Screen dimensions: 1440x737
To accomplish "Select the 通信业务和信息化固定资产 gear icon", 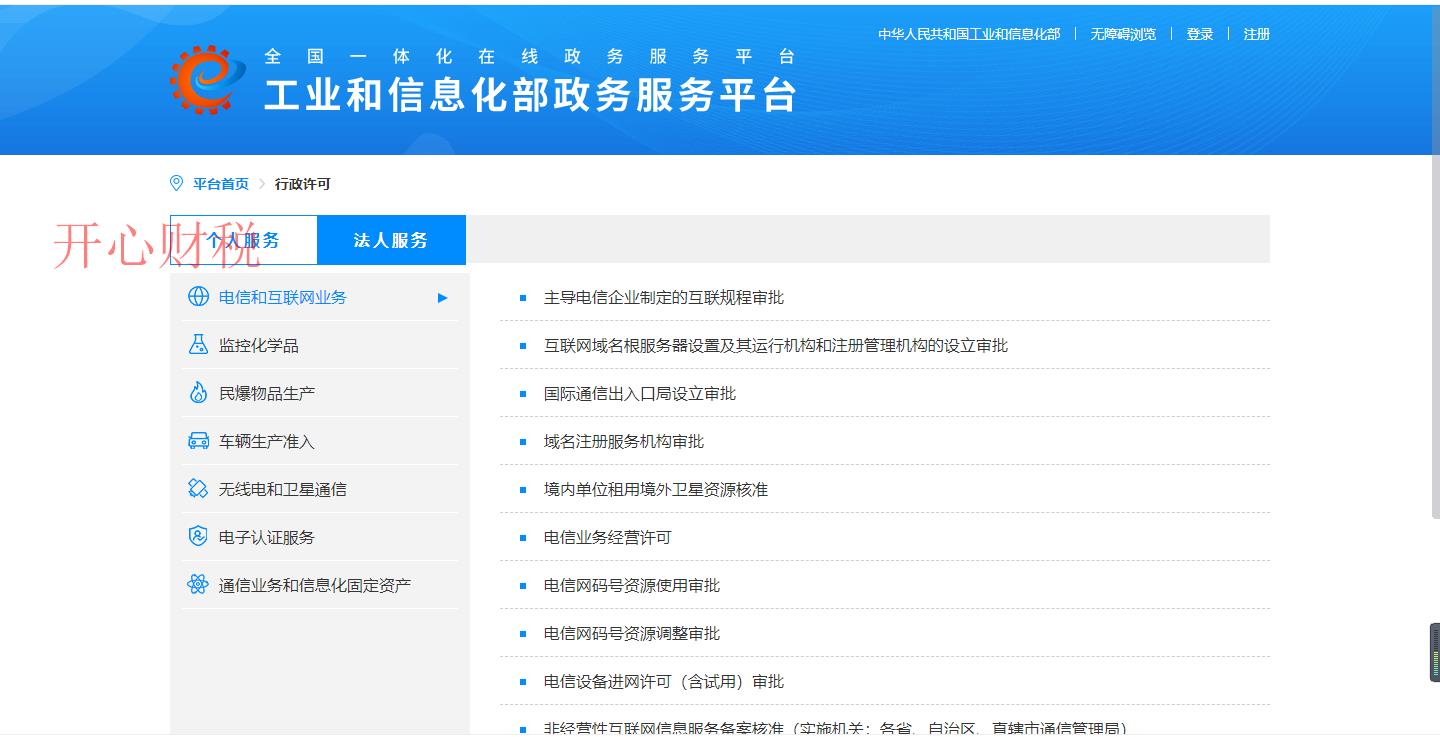I will [195, 584].
